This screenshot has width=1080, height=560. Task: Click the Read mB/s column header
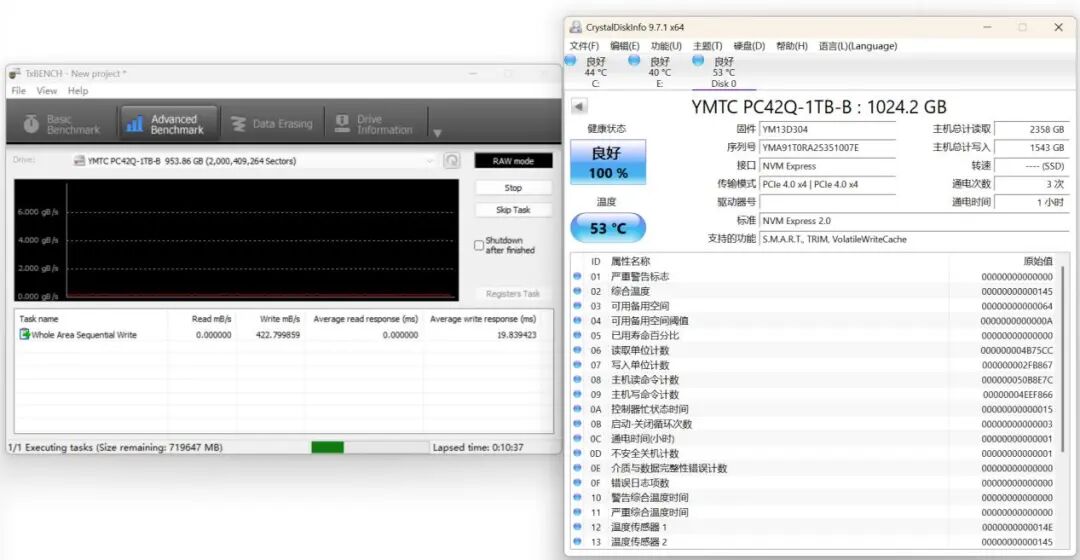211,319
